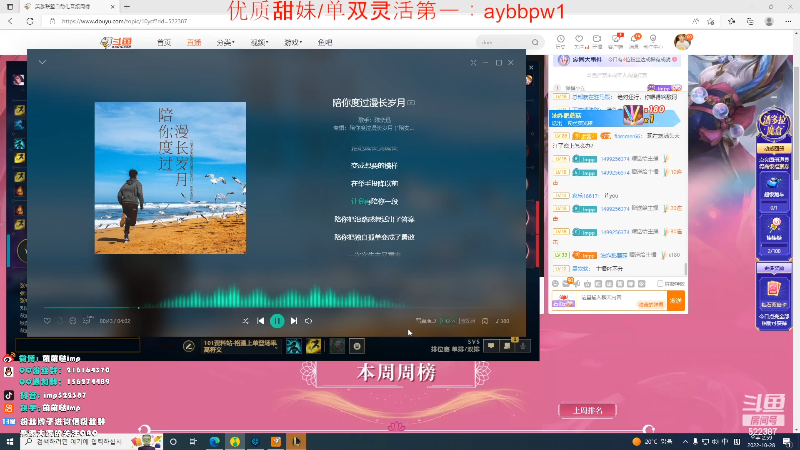Click 上周排名 button

click(x=587, y=410)
